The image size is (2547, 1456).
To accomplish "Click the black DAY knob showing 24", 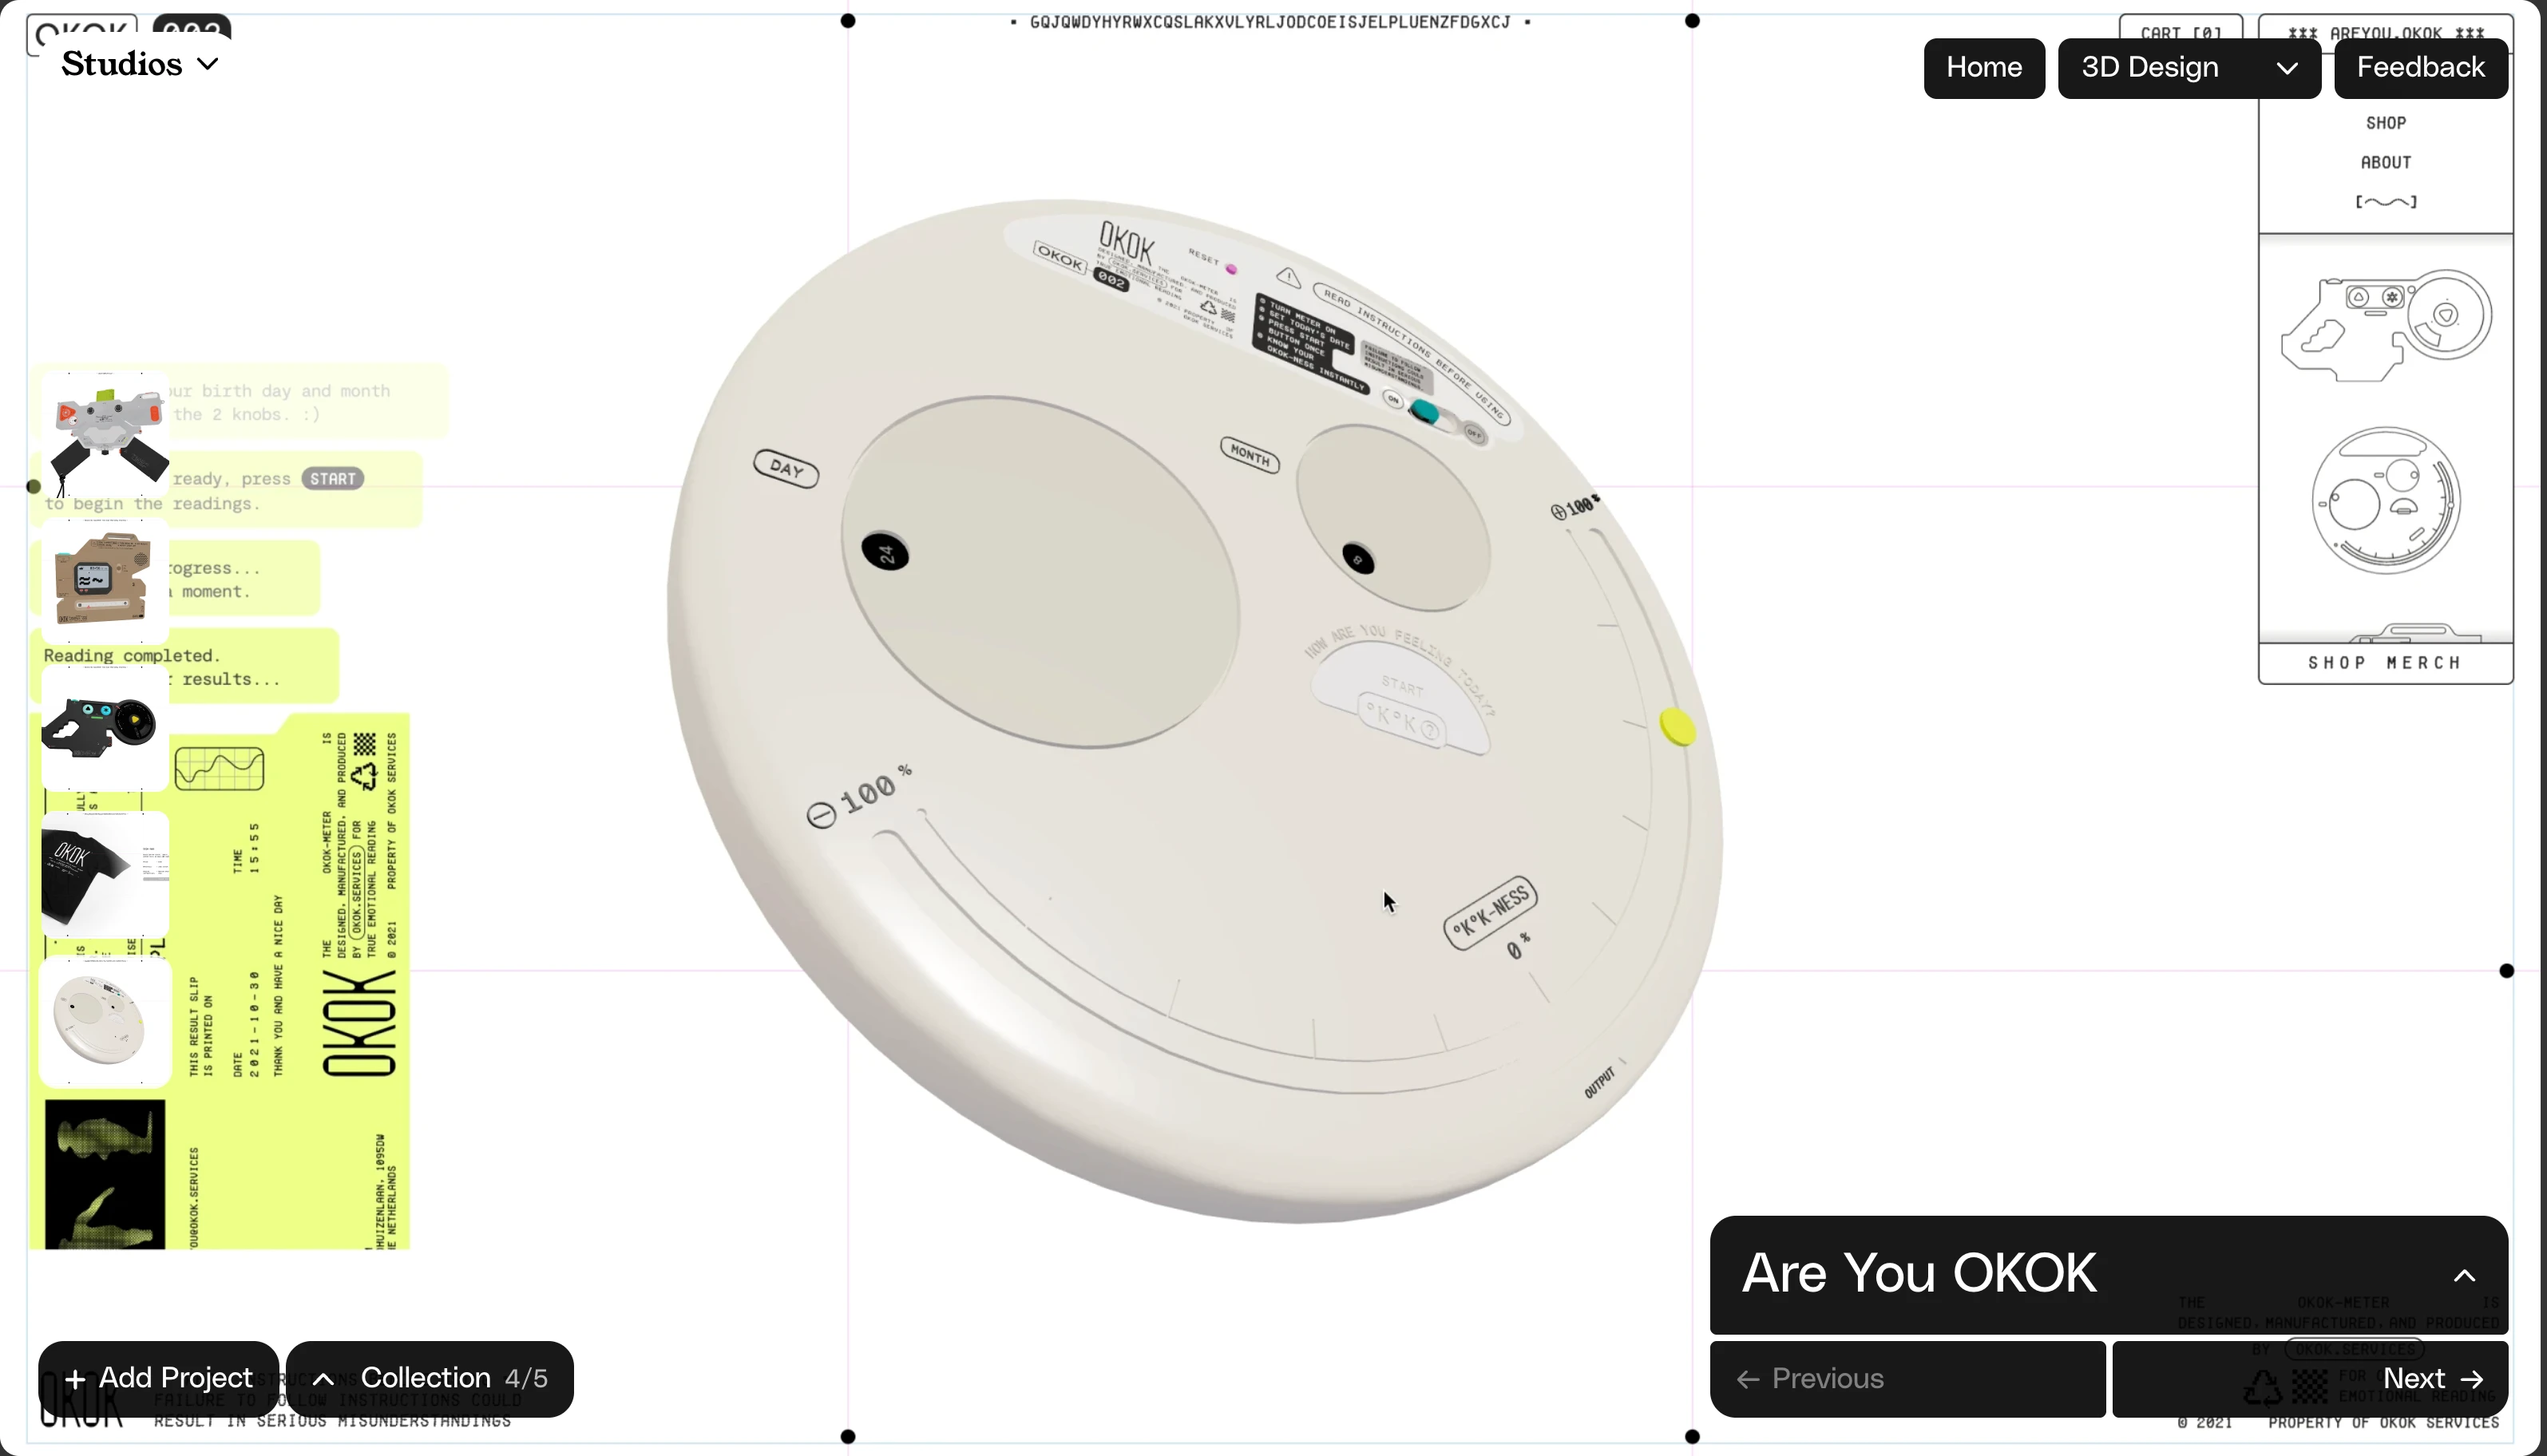I will 885,552.
